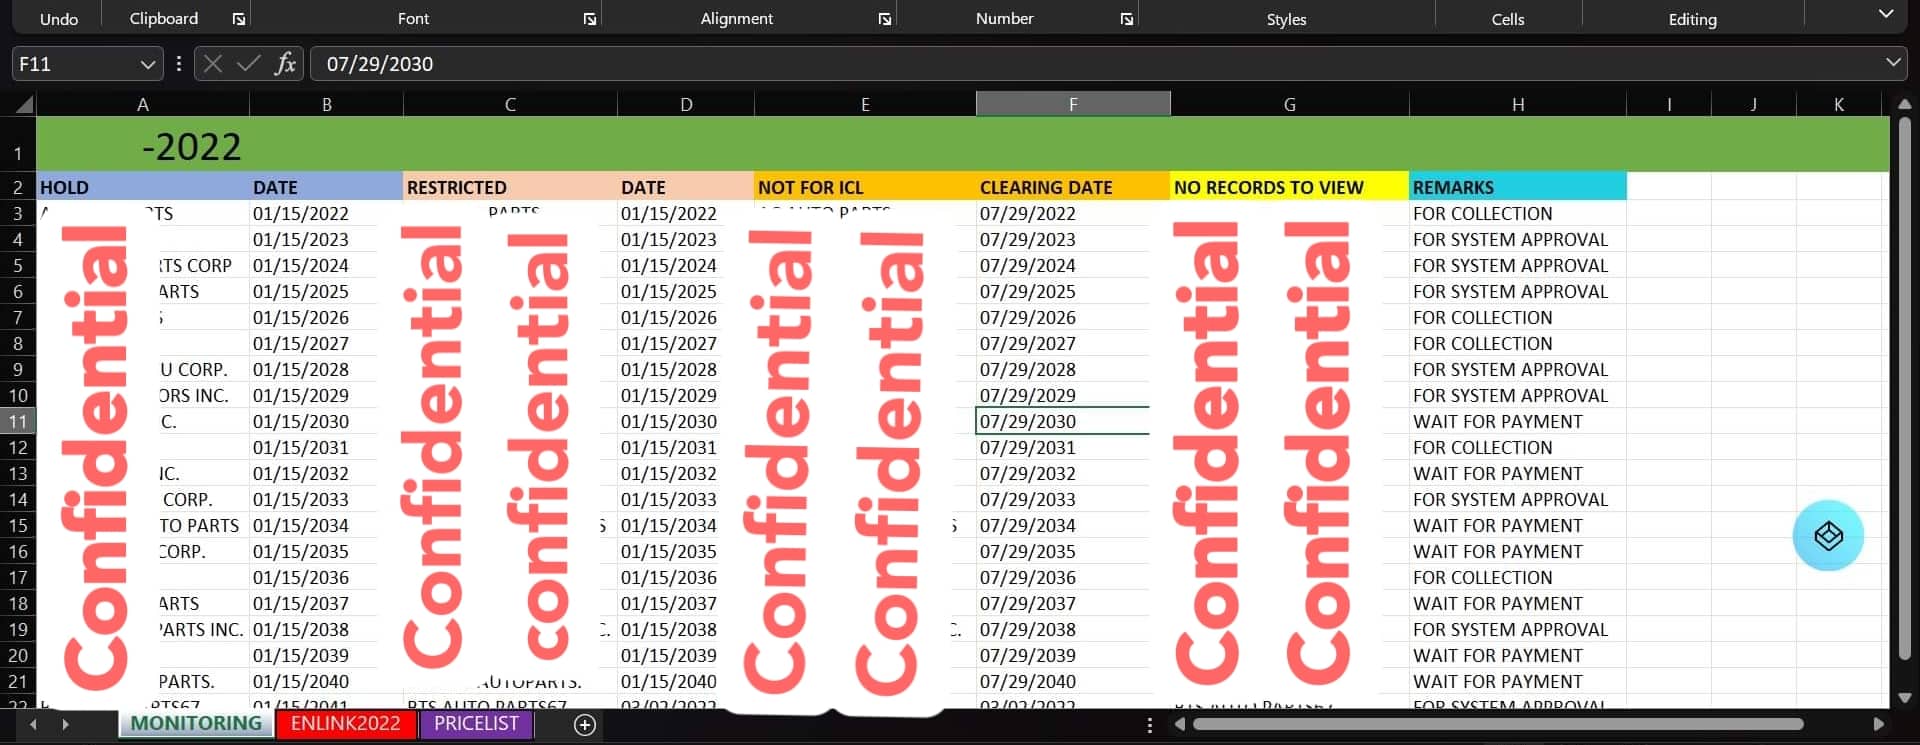Click the horizontal scrollbar left arrow
Image resolution: width=1920 pixels, height=745 pixels.
click(x=1180, y=724)
